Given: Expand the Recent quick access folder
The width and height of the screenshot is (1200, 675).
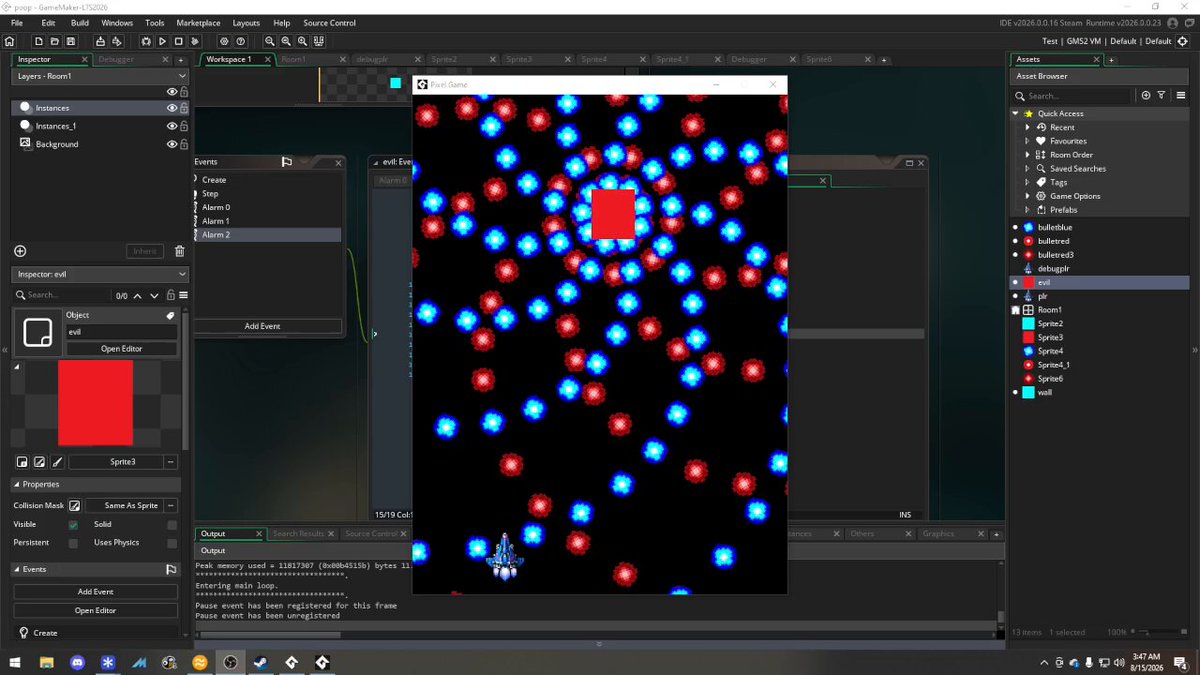Looking at the screenshot, I should pos(1027,127).
